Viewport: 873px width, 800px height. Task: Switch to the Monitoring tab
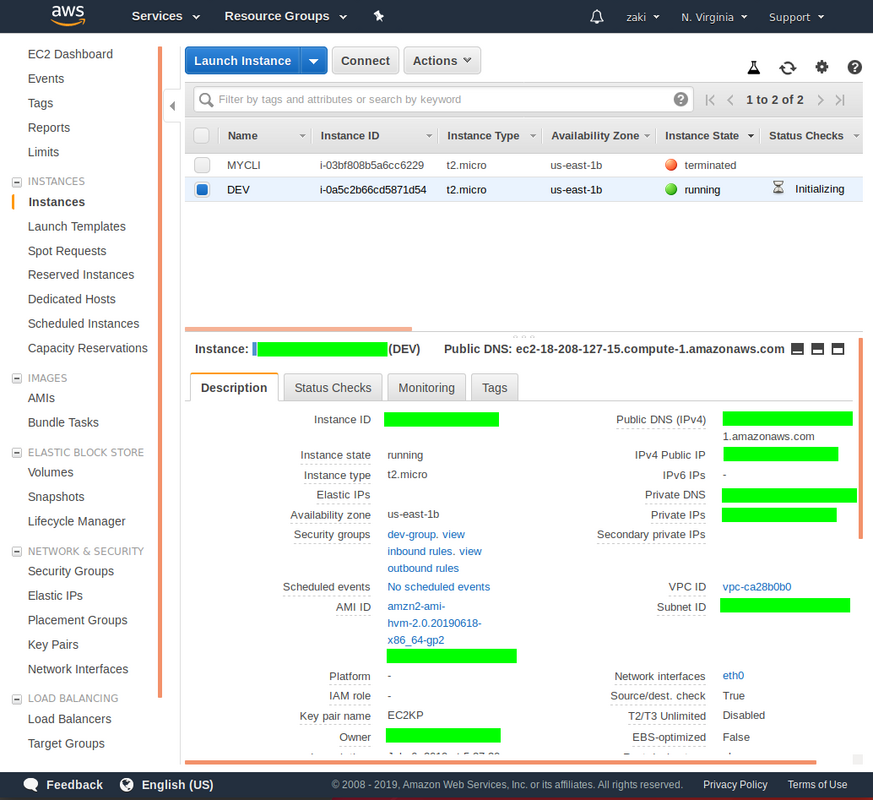tap(426, 386)
